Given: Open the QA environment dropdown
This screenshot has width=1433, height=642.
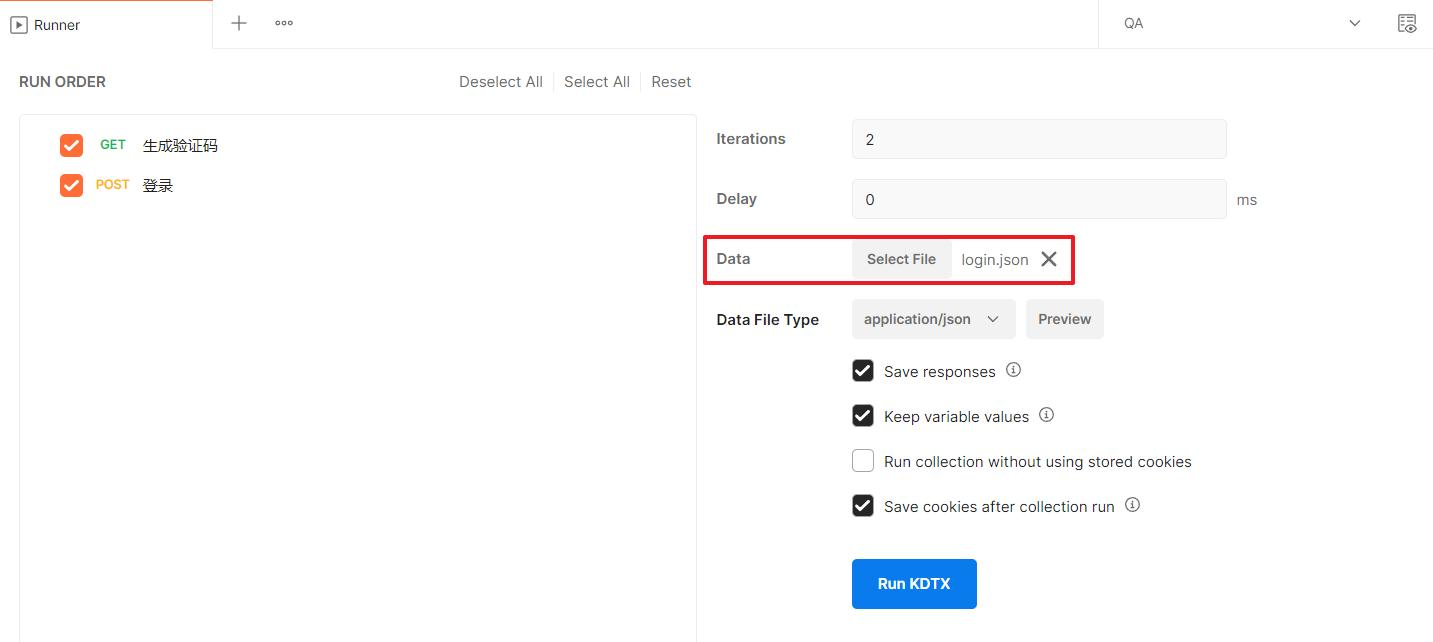Looking at the screenshot, I should click(1241, 24).
